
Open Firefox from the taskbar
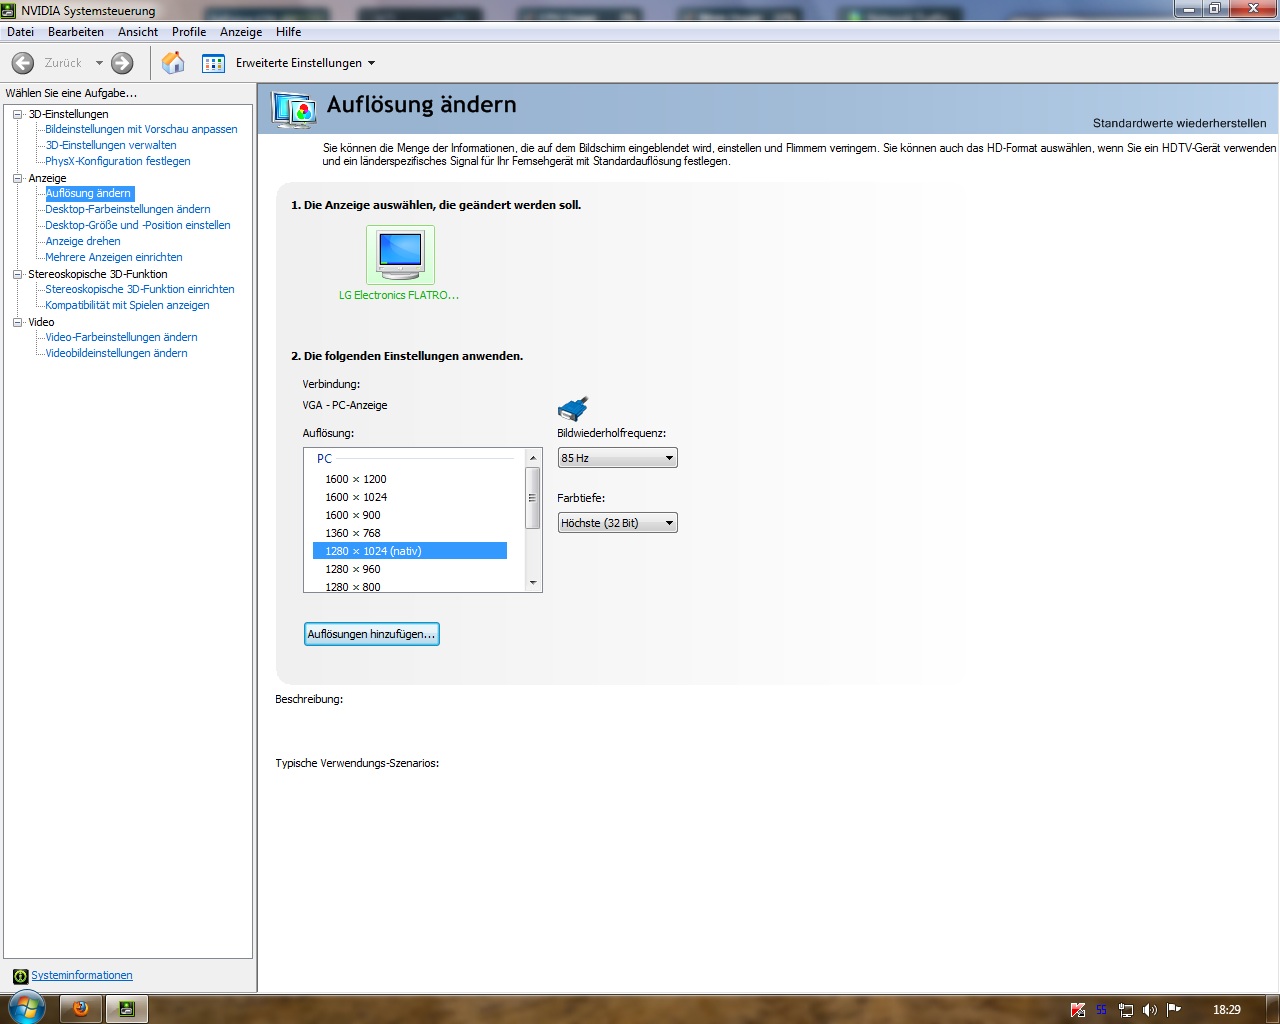(81, 1009)
